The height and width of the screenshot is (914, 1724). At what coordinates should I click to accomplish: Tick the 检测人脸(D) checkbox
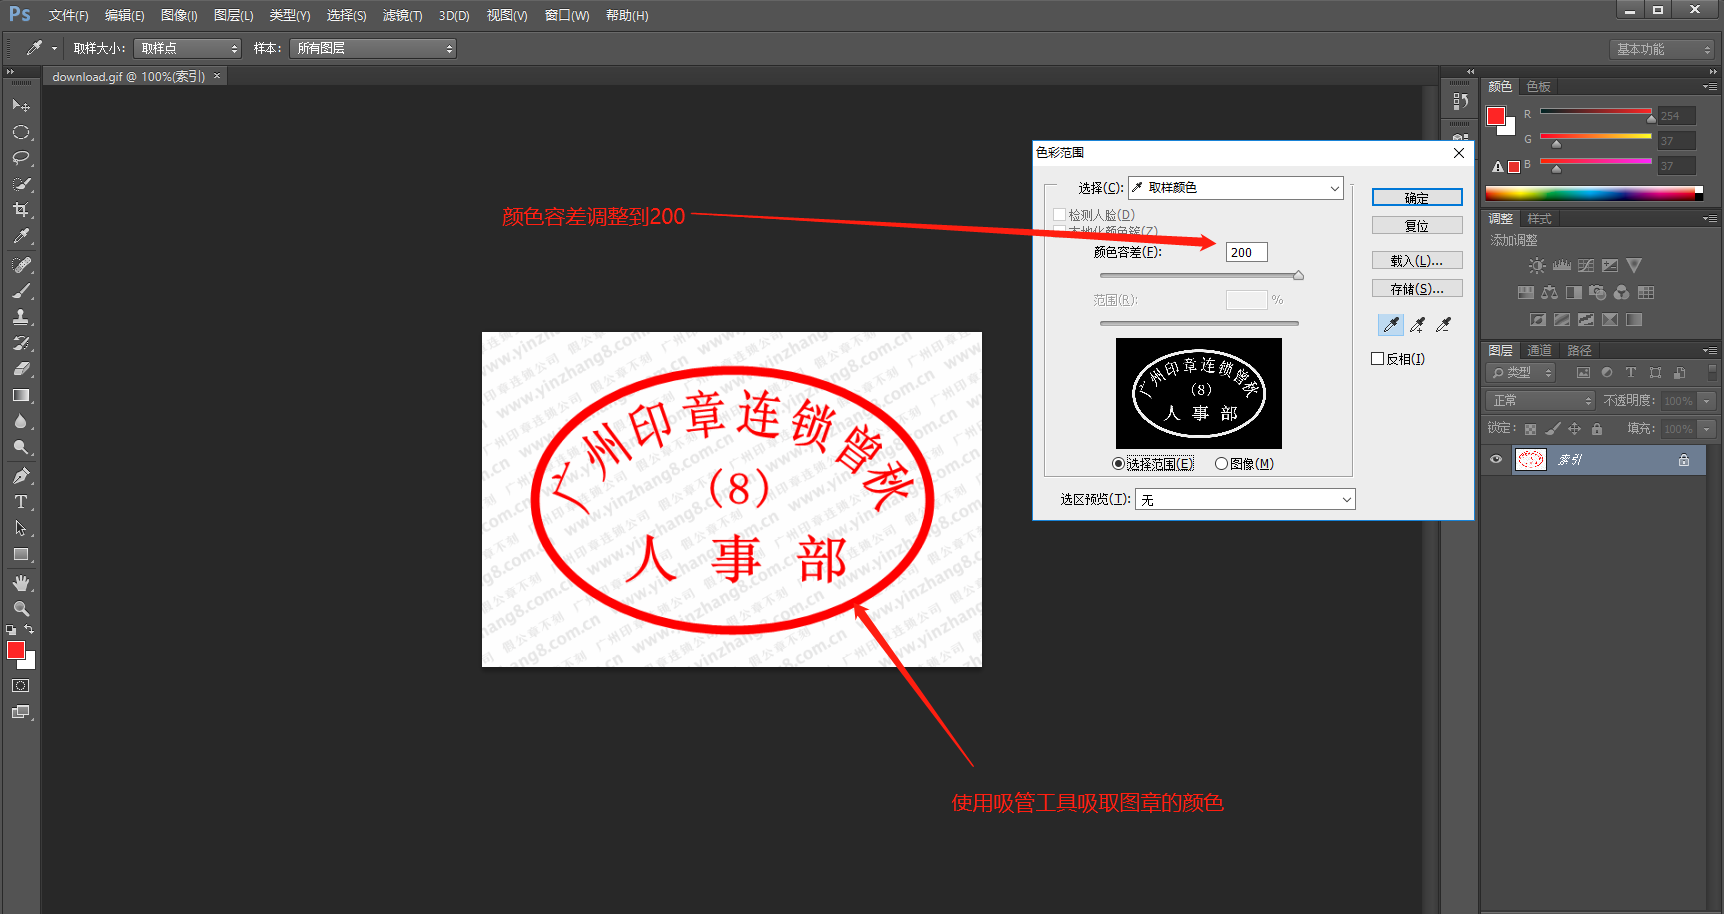1060,215
